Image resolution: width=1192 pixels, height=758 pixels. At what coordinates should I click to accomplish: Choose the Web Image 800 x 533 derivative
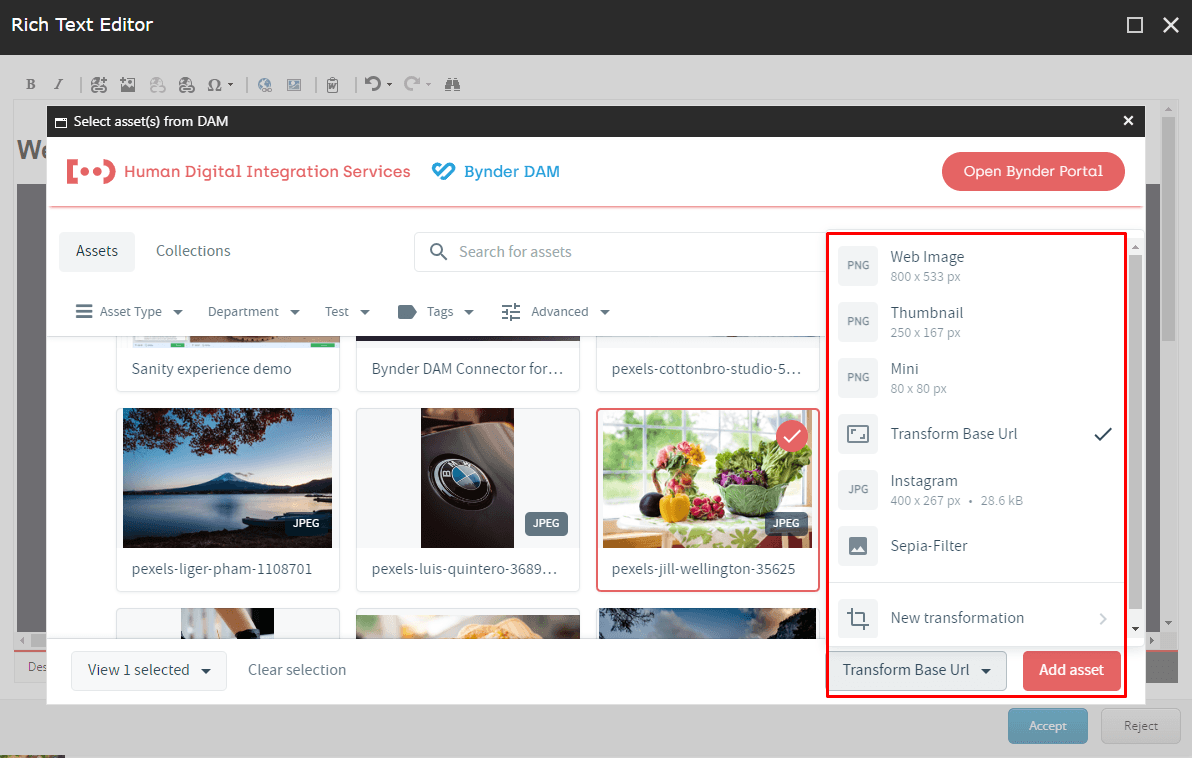coord(927,265)
